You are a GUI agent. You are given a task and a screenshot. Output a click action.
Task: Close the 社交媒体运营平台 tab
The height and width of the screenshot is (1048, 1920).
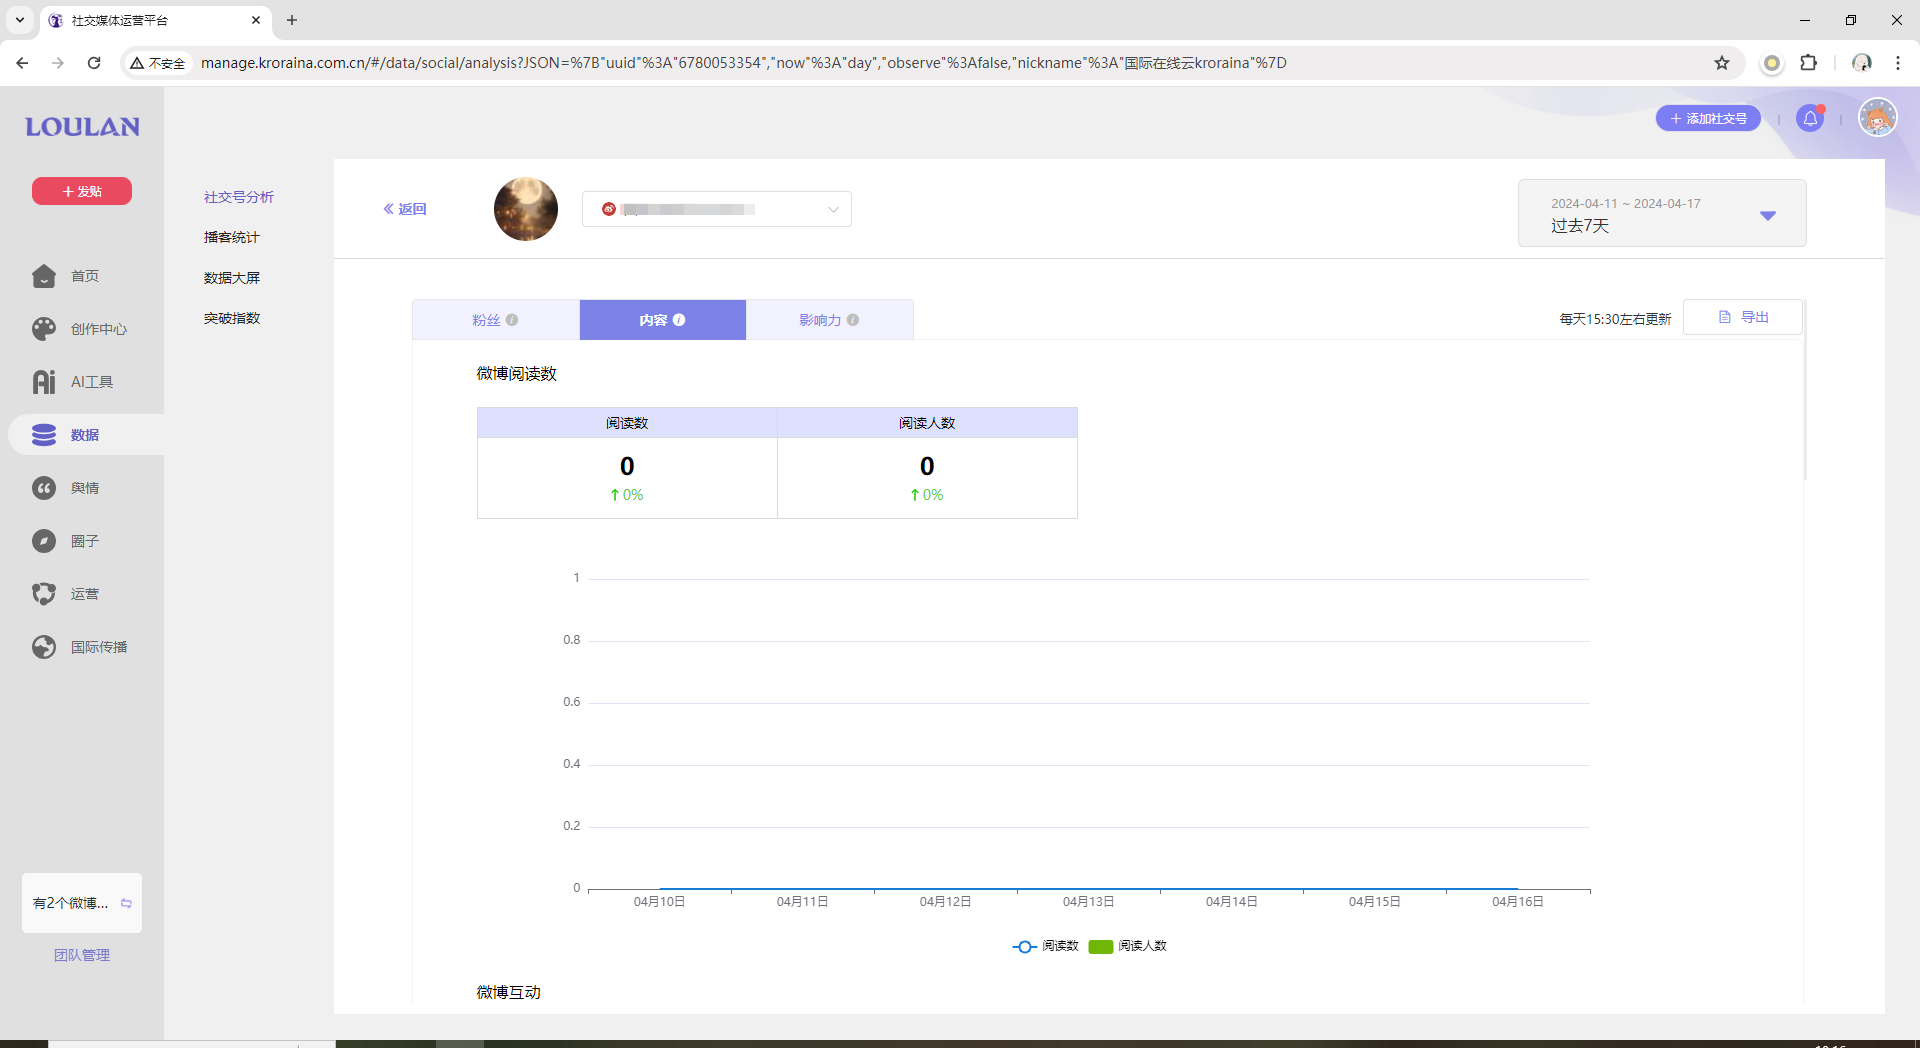[x=256, y=20]
